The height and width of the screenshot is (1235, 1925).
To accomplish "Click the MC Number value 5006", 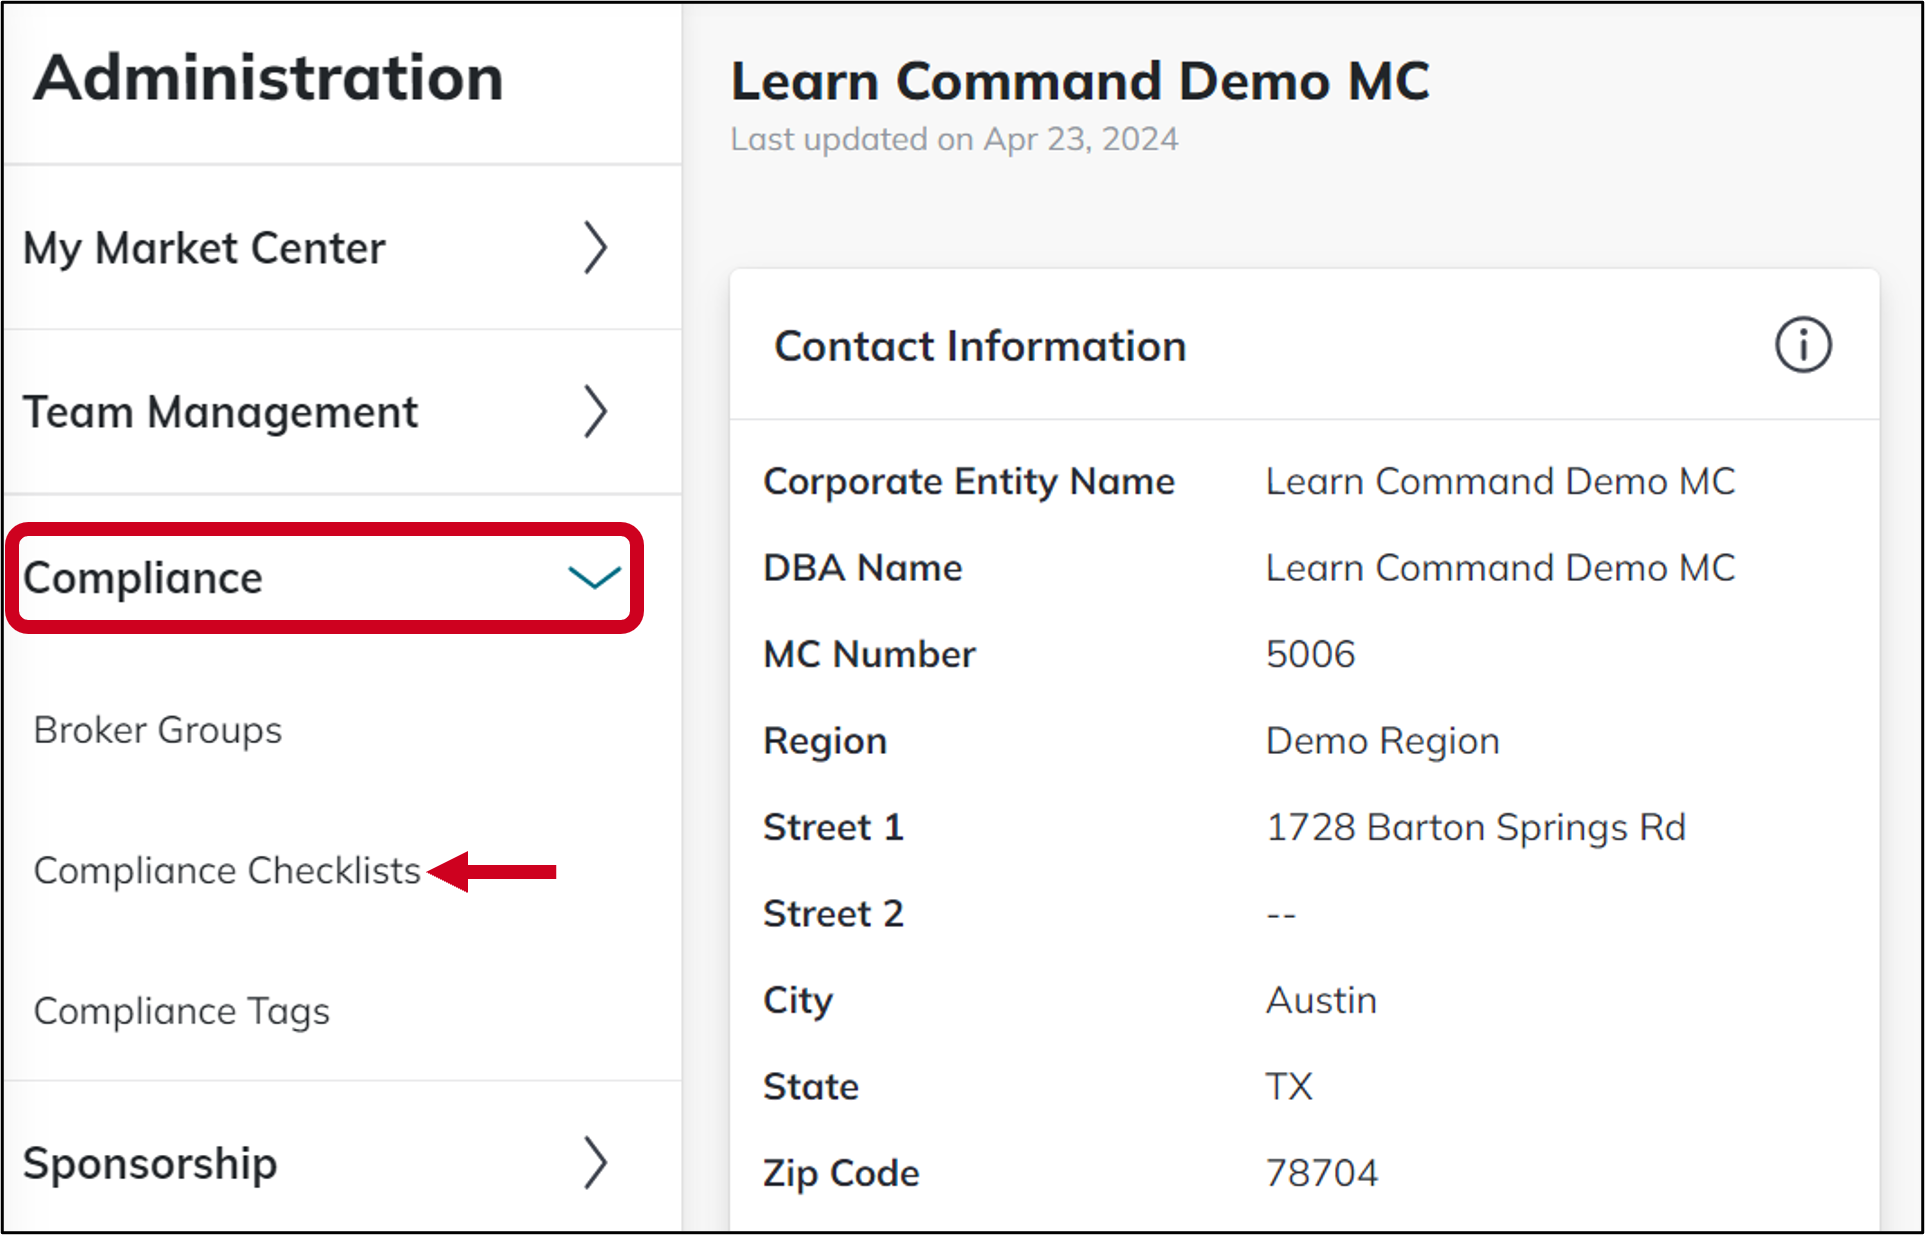I will [x=1311, y=653].
